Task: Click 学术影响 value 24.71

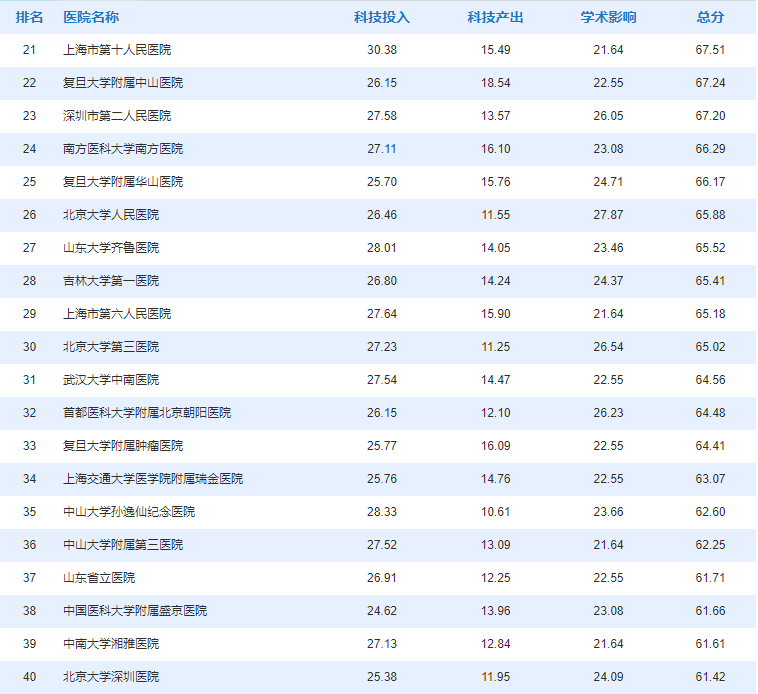Action: coord(609,182)
